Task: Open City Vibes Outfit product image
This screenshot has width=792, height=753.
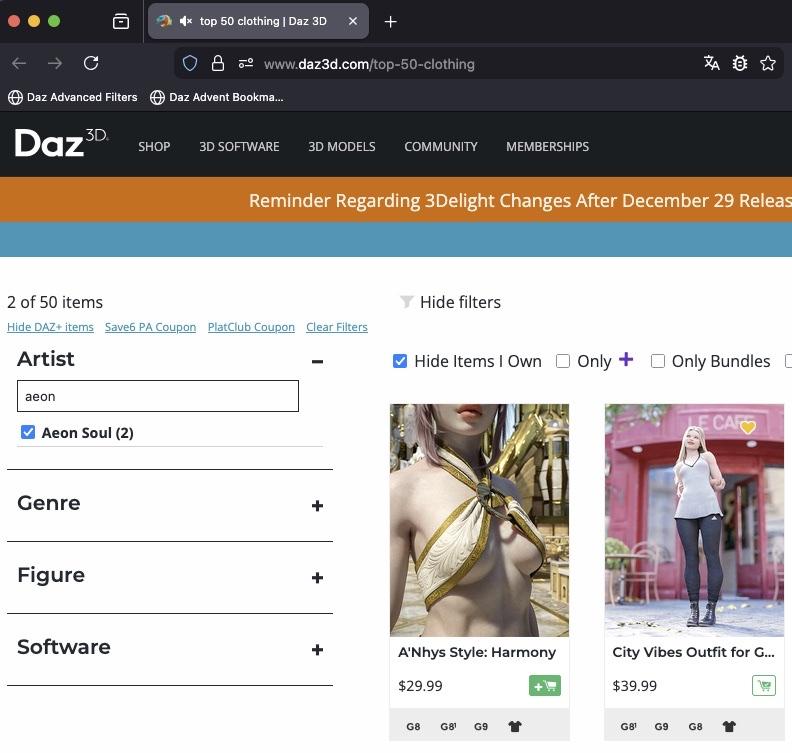Action: [695, 520]
